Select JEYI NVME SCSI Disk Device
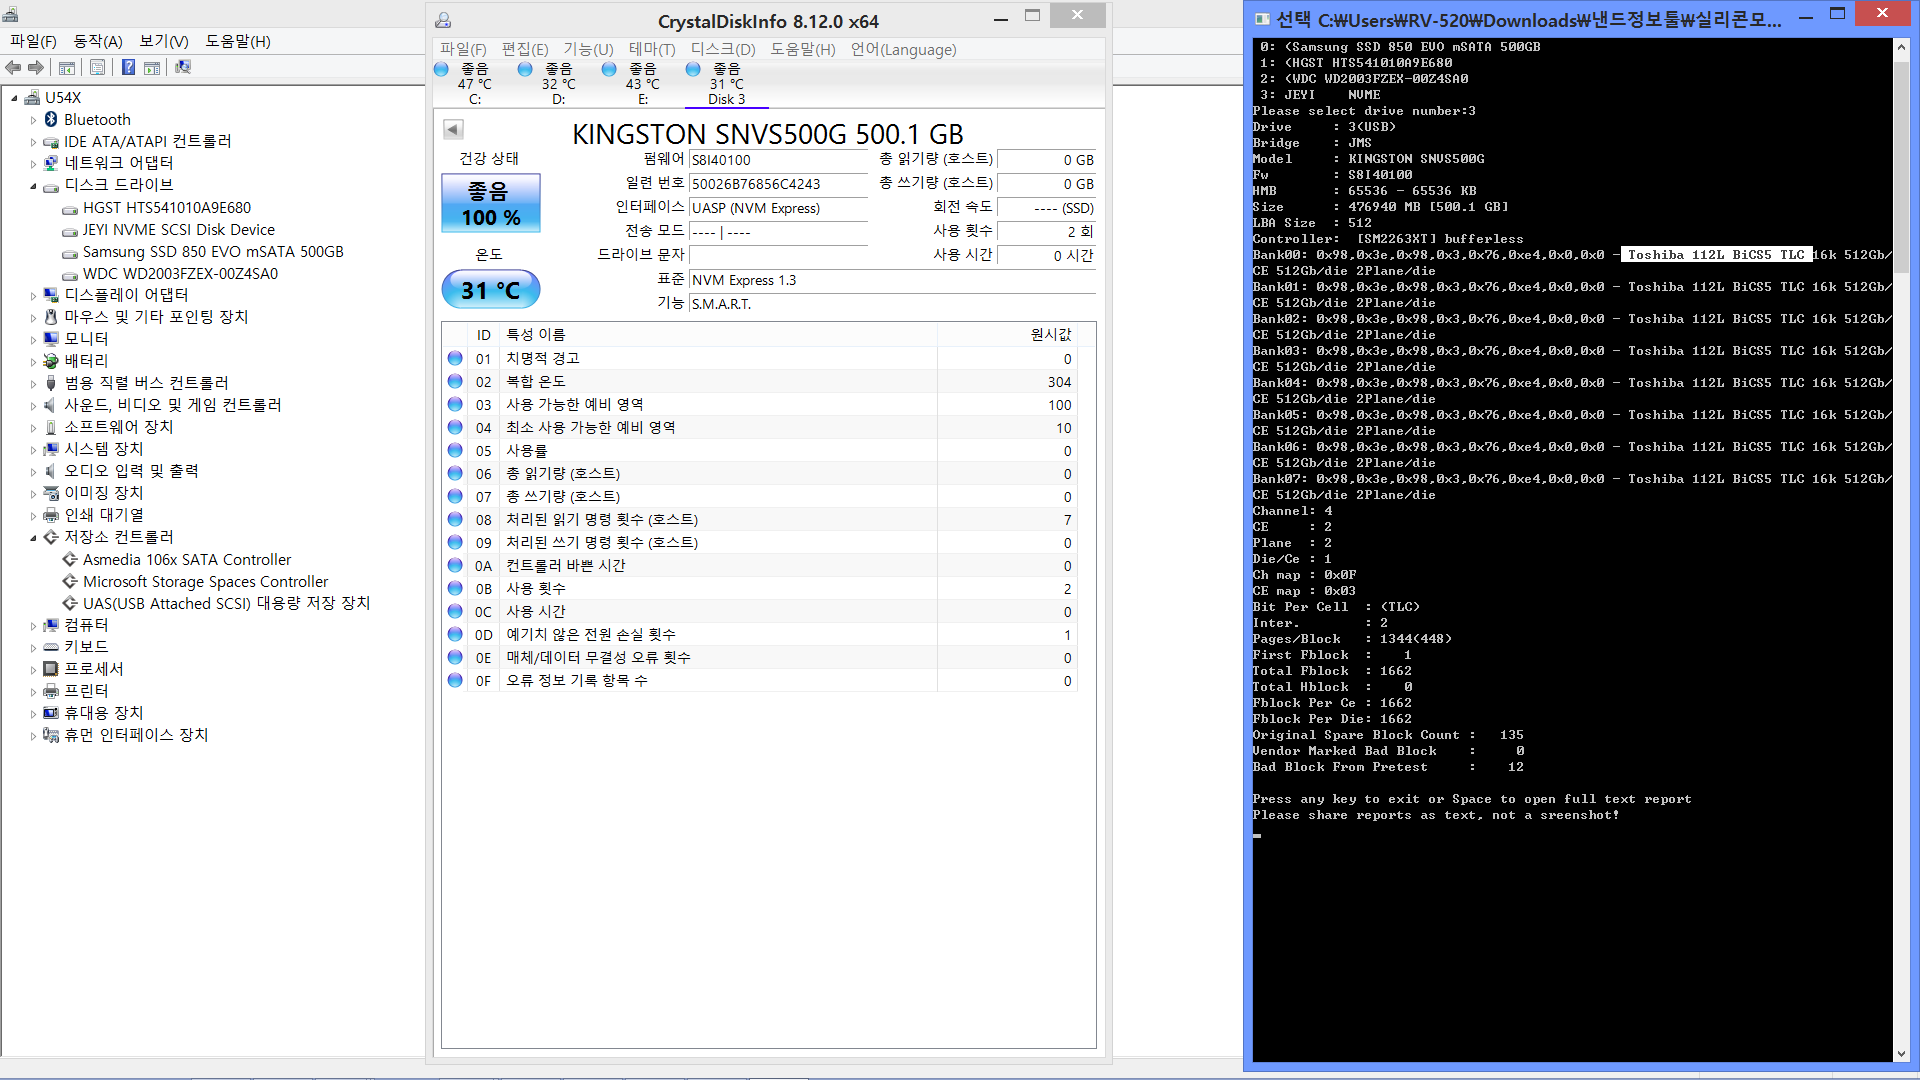 178,230
